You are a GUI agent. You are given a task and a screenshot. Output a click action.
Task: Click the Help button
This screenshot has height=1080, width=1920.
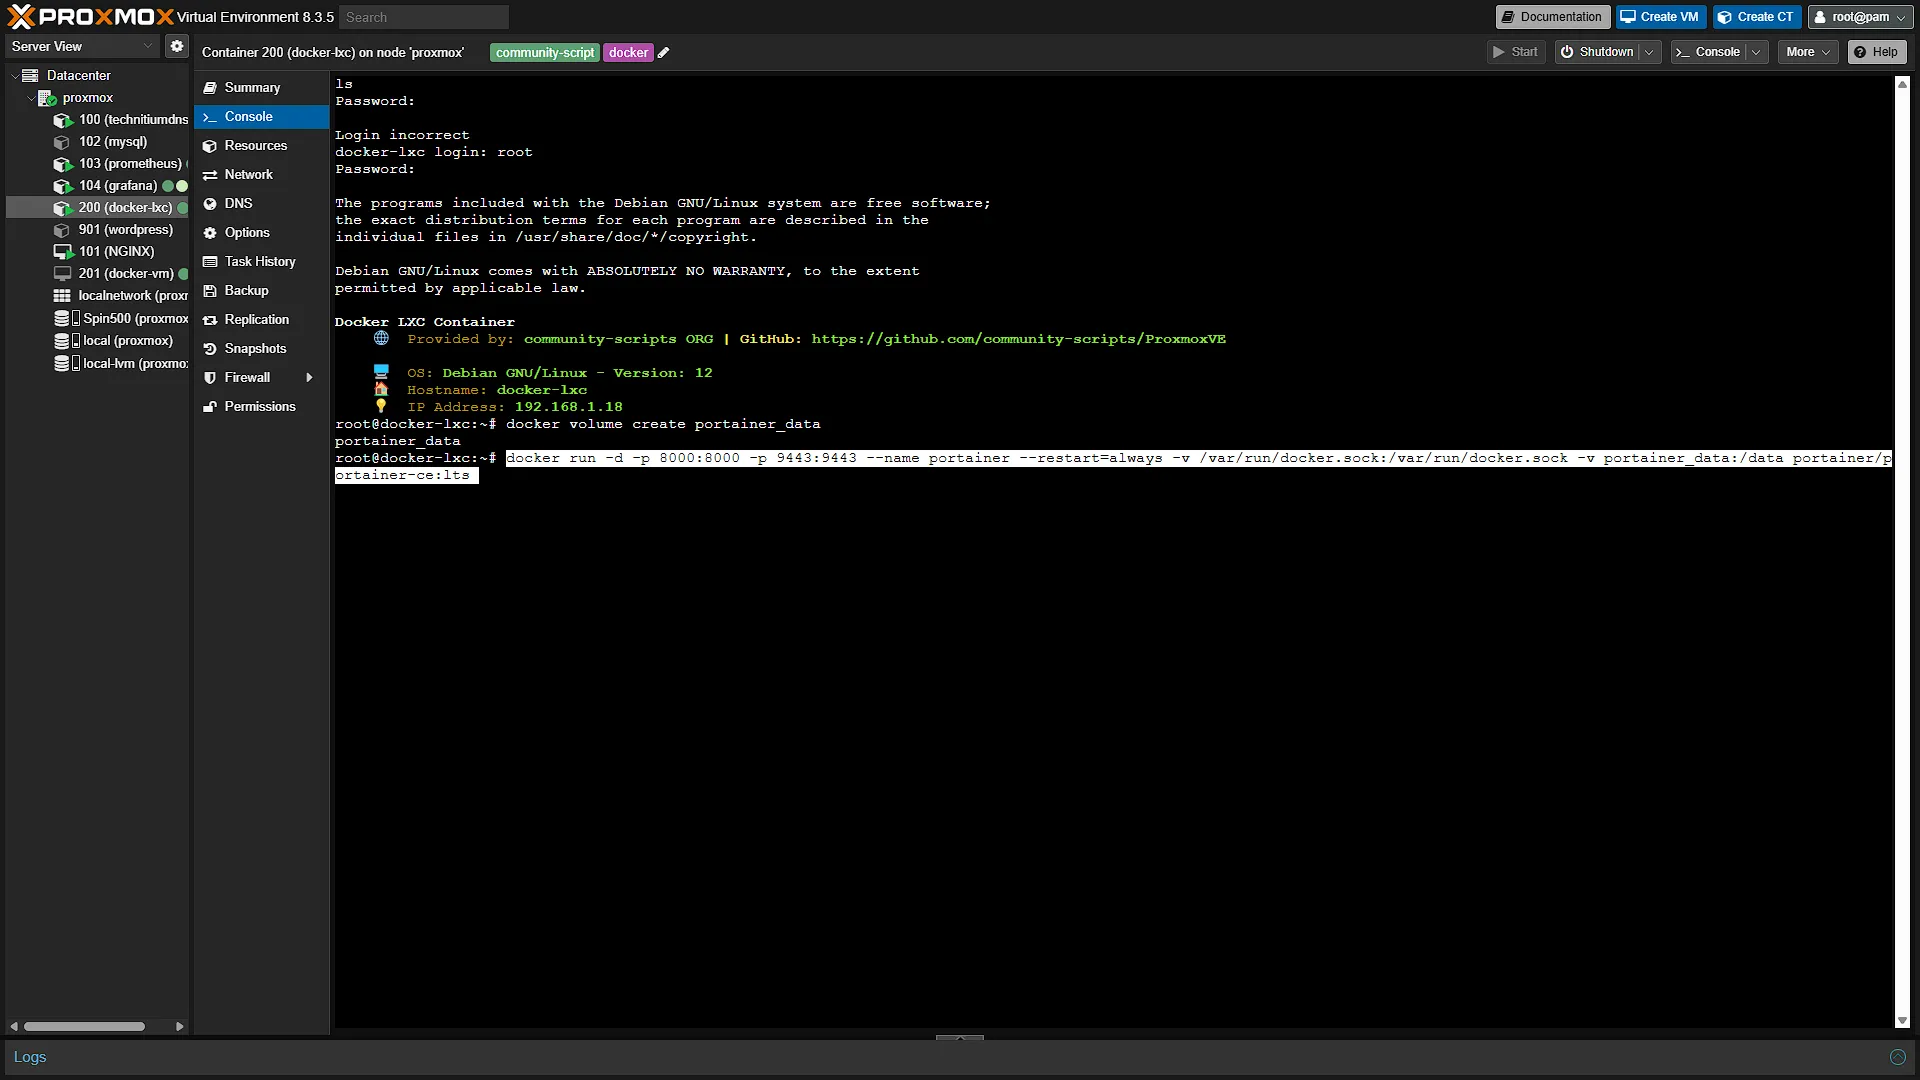click(1876, 52)
